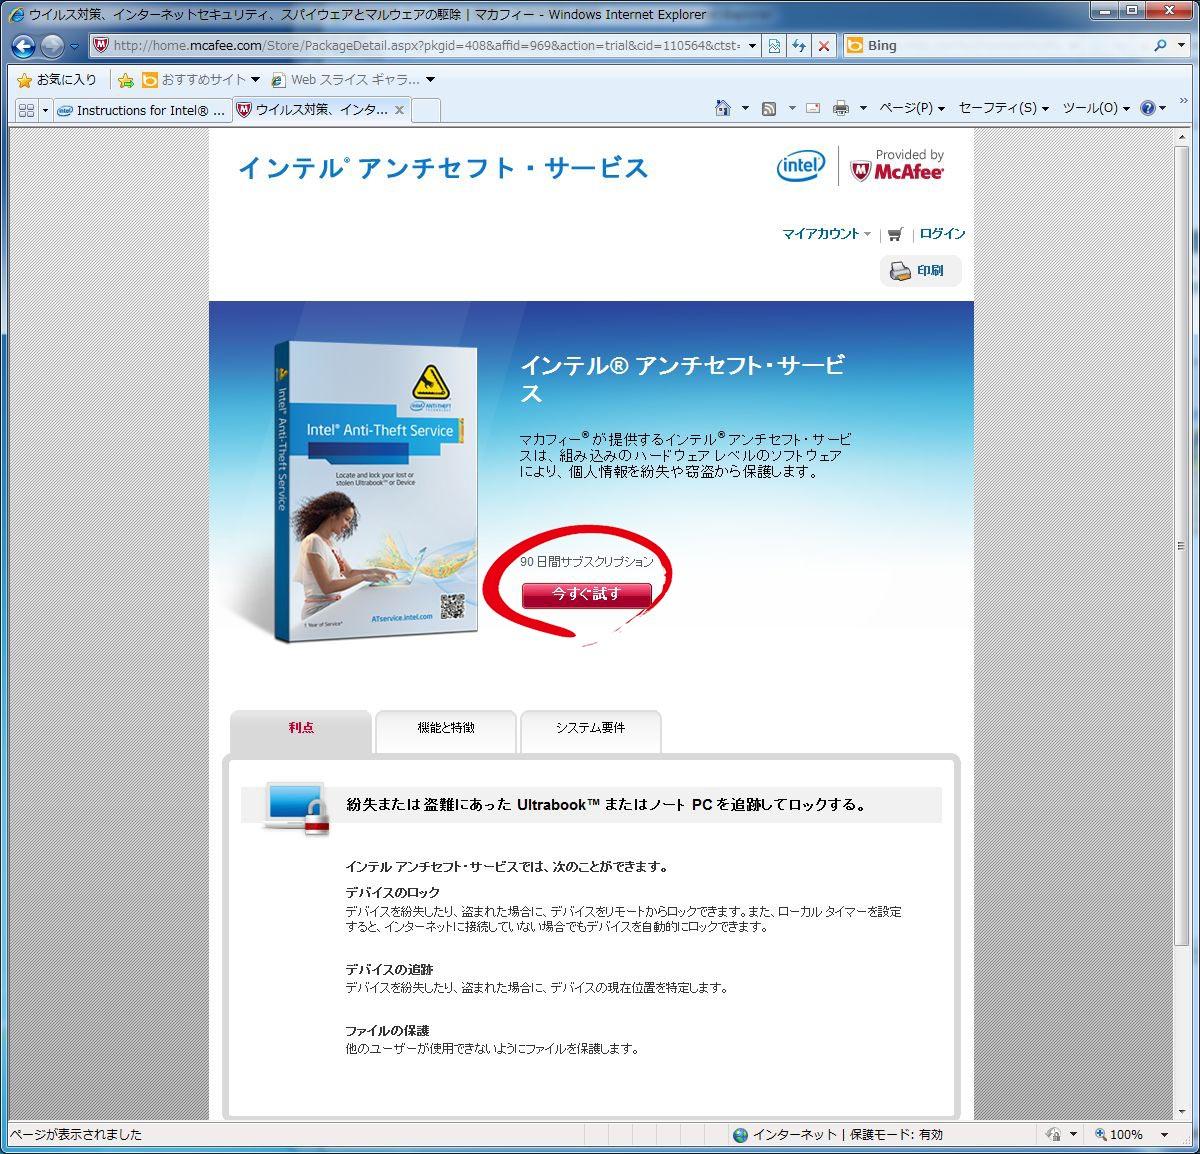Open the マイアカウント dropdown
This screenshot has width=1200, height=1154.
coord(826,234)
